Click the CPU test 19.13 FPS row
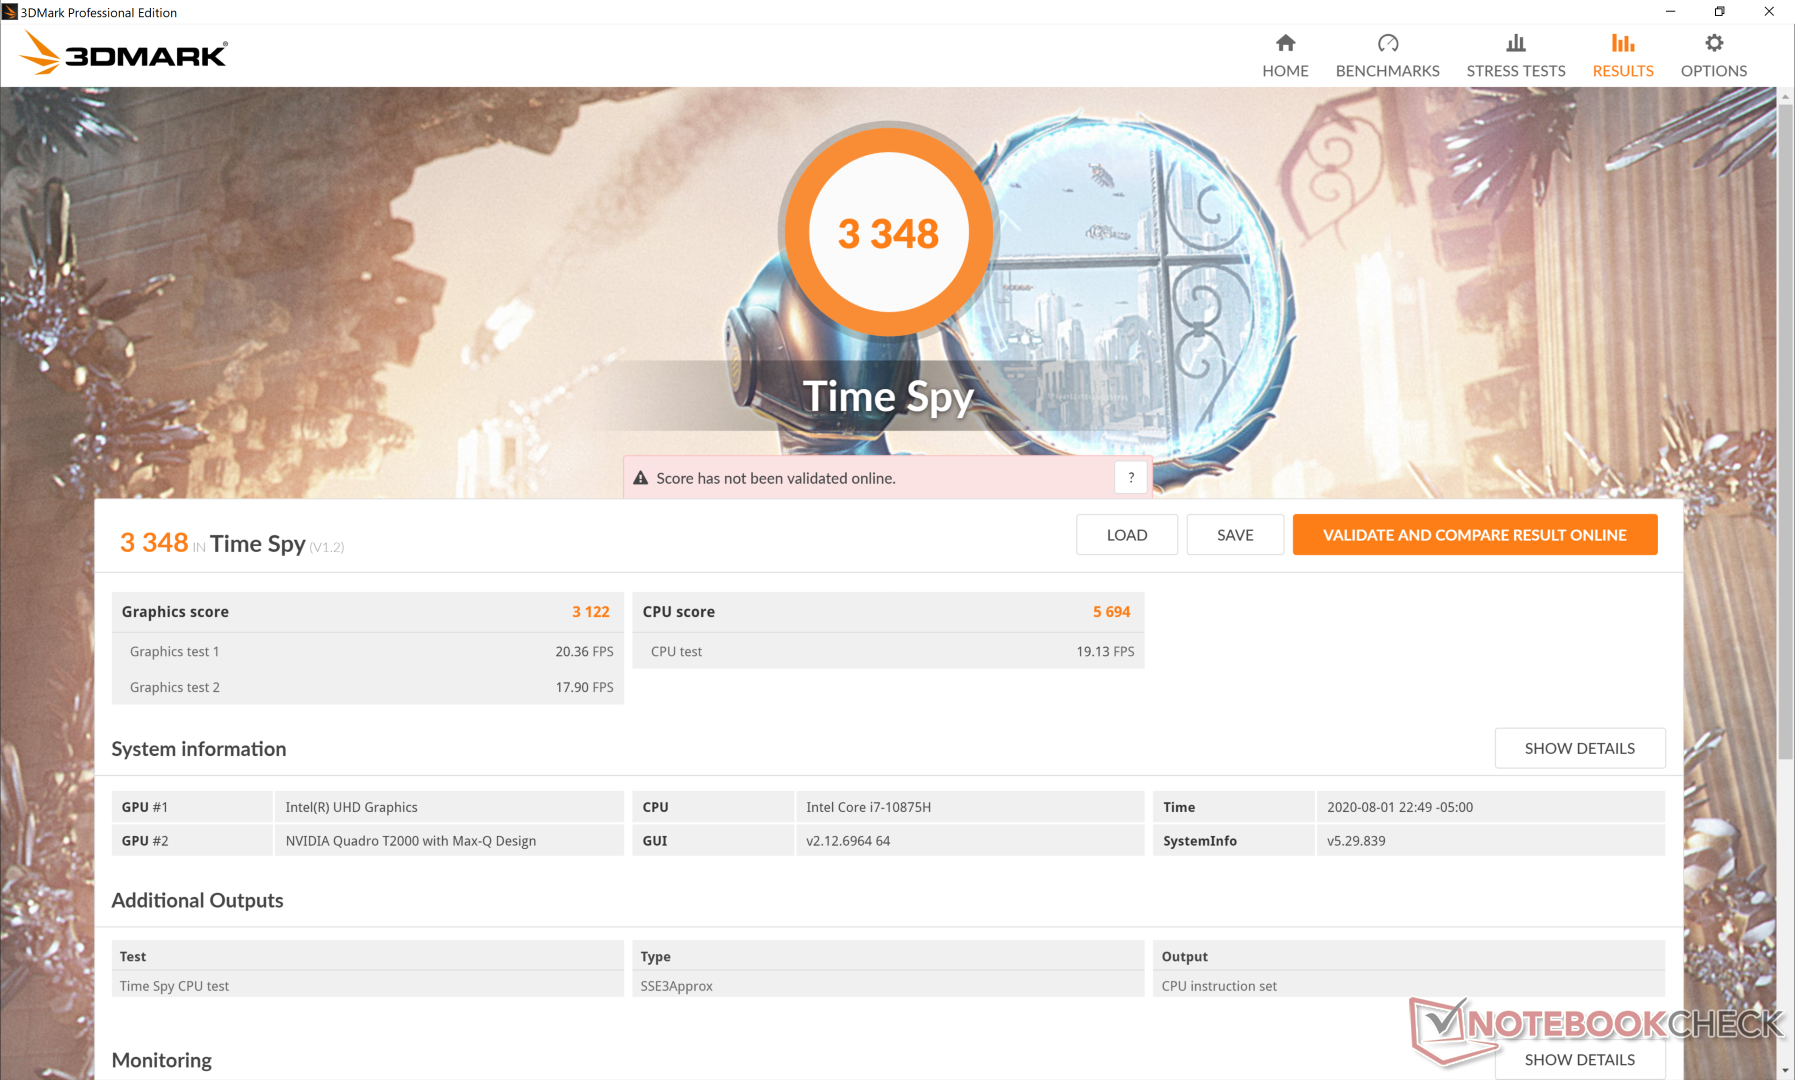The width and height of the screenshot is (1795, 1080). click(889, 651)
